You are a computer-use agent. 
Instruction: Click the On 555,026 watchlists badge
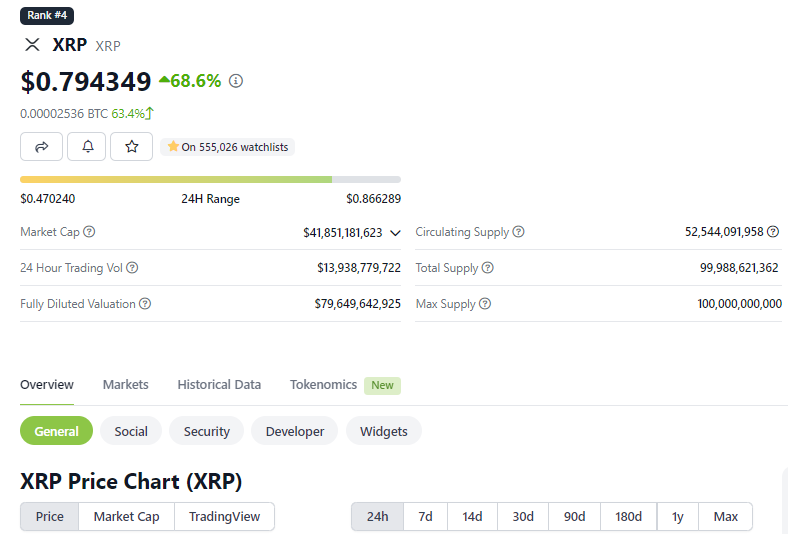[x=228, y=147]
